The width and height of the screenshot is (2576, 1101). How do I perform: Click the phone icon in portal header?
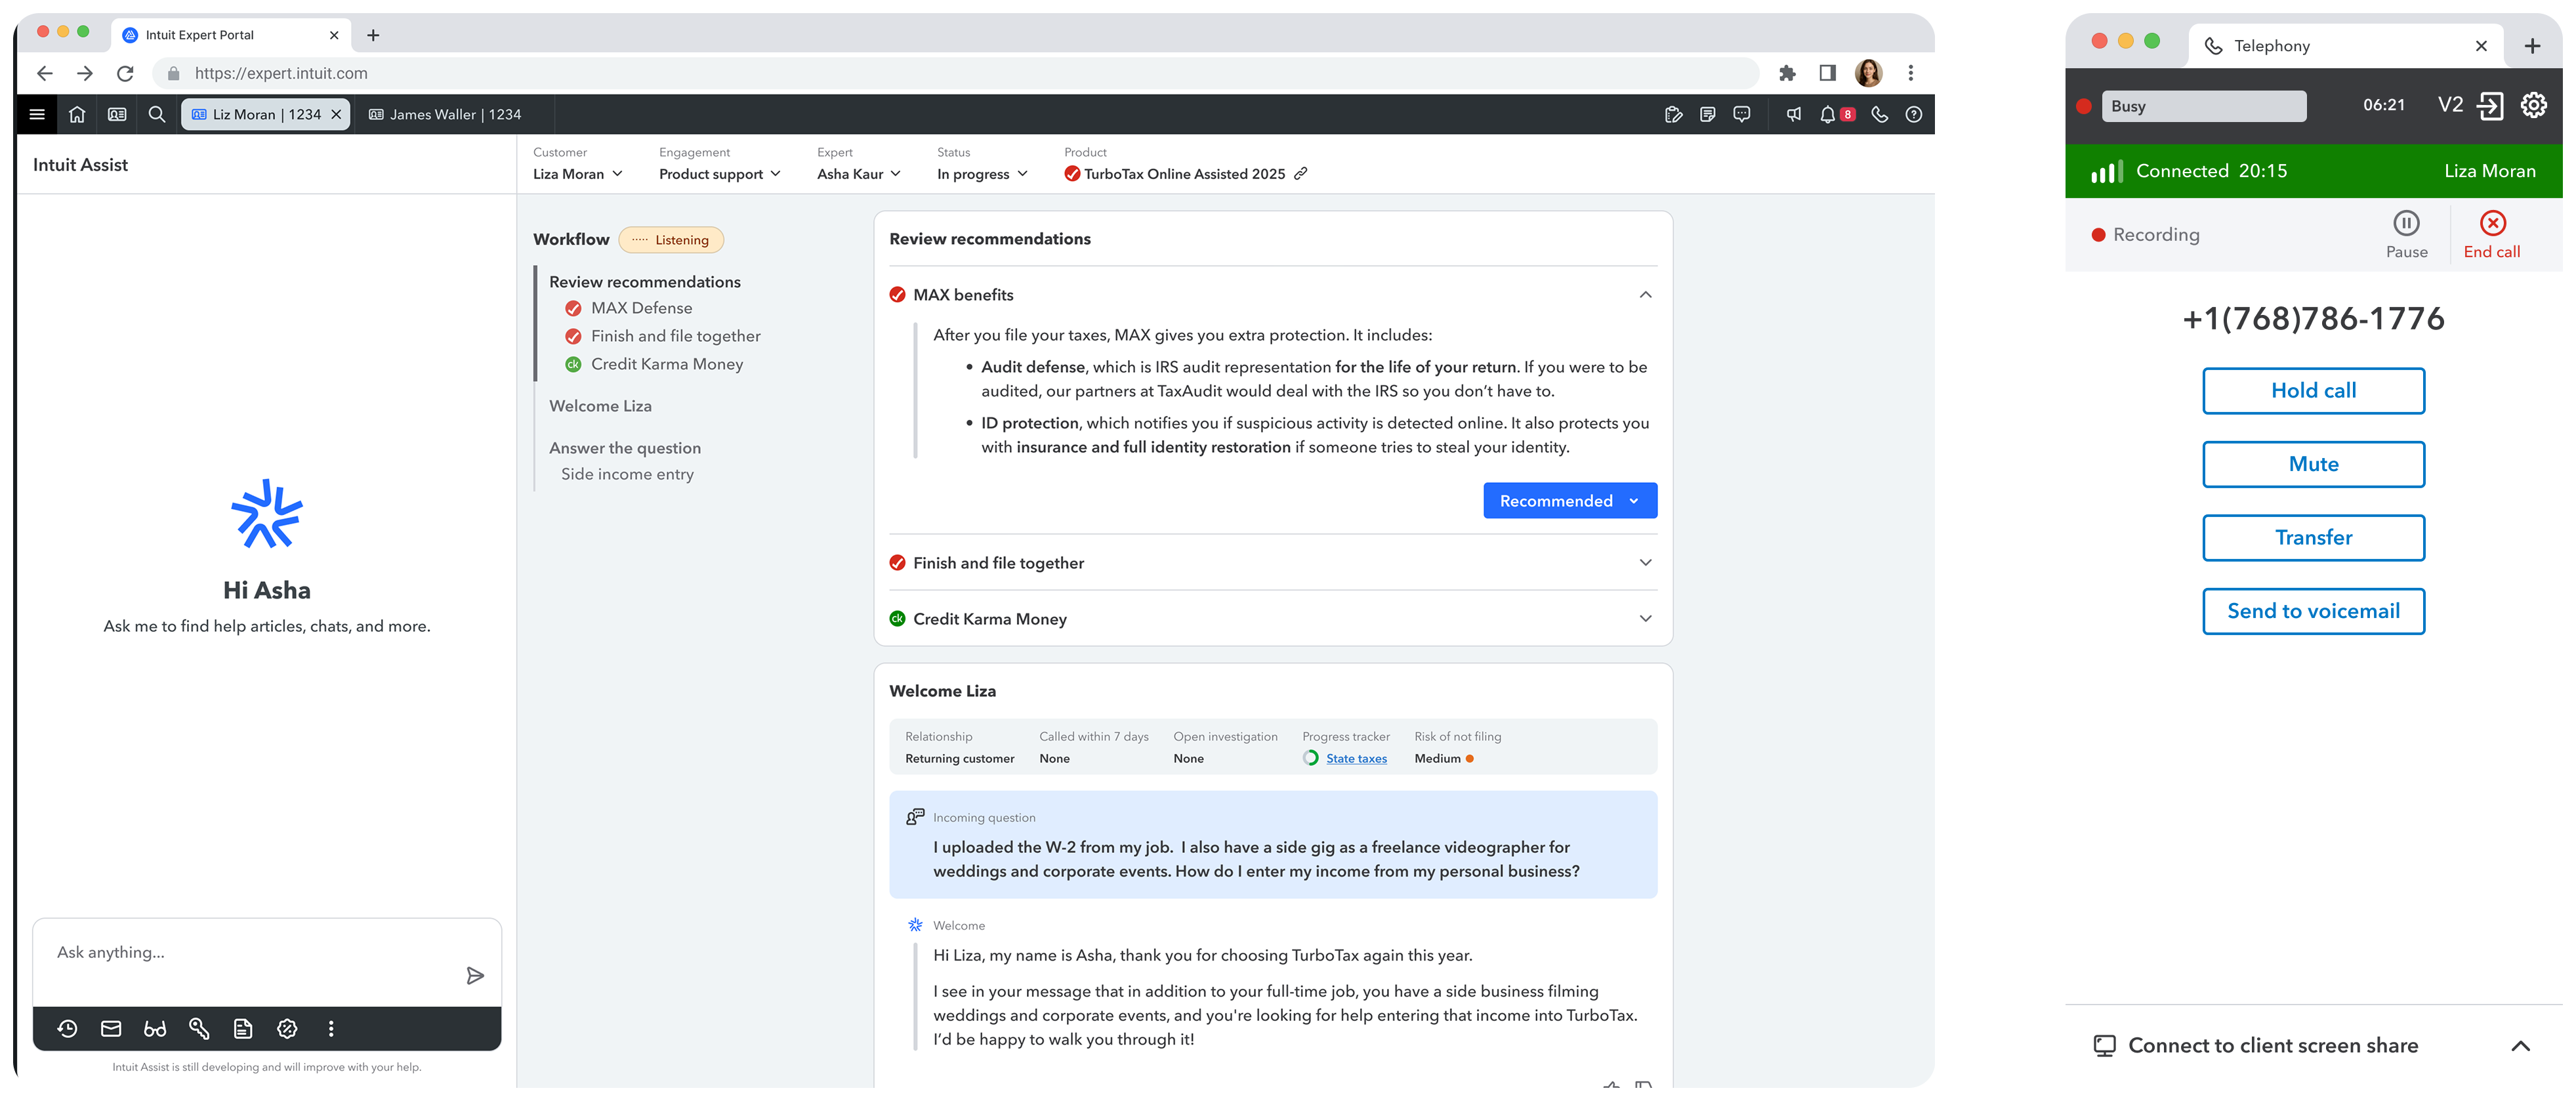[x=1879, y=114]
